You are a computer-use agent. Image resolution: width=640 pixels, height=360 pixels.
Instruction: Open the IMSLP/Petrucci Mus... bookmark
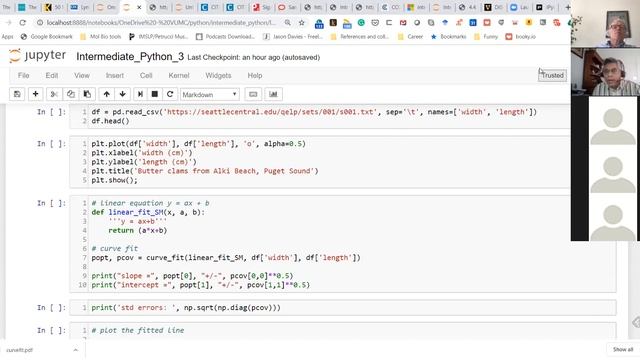point(158,37)
